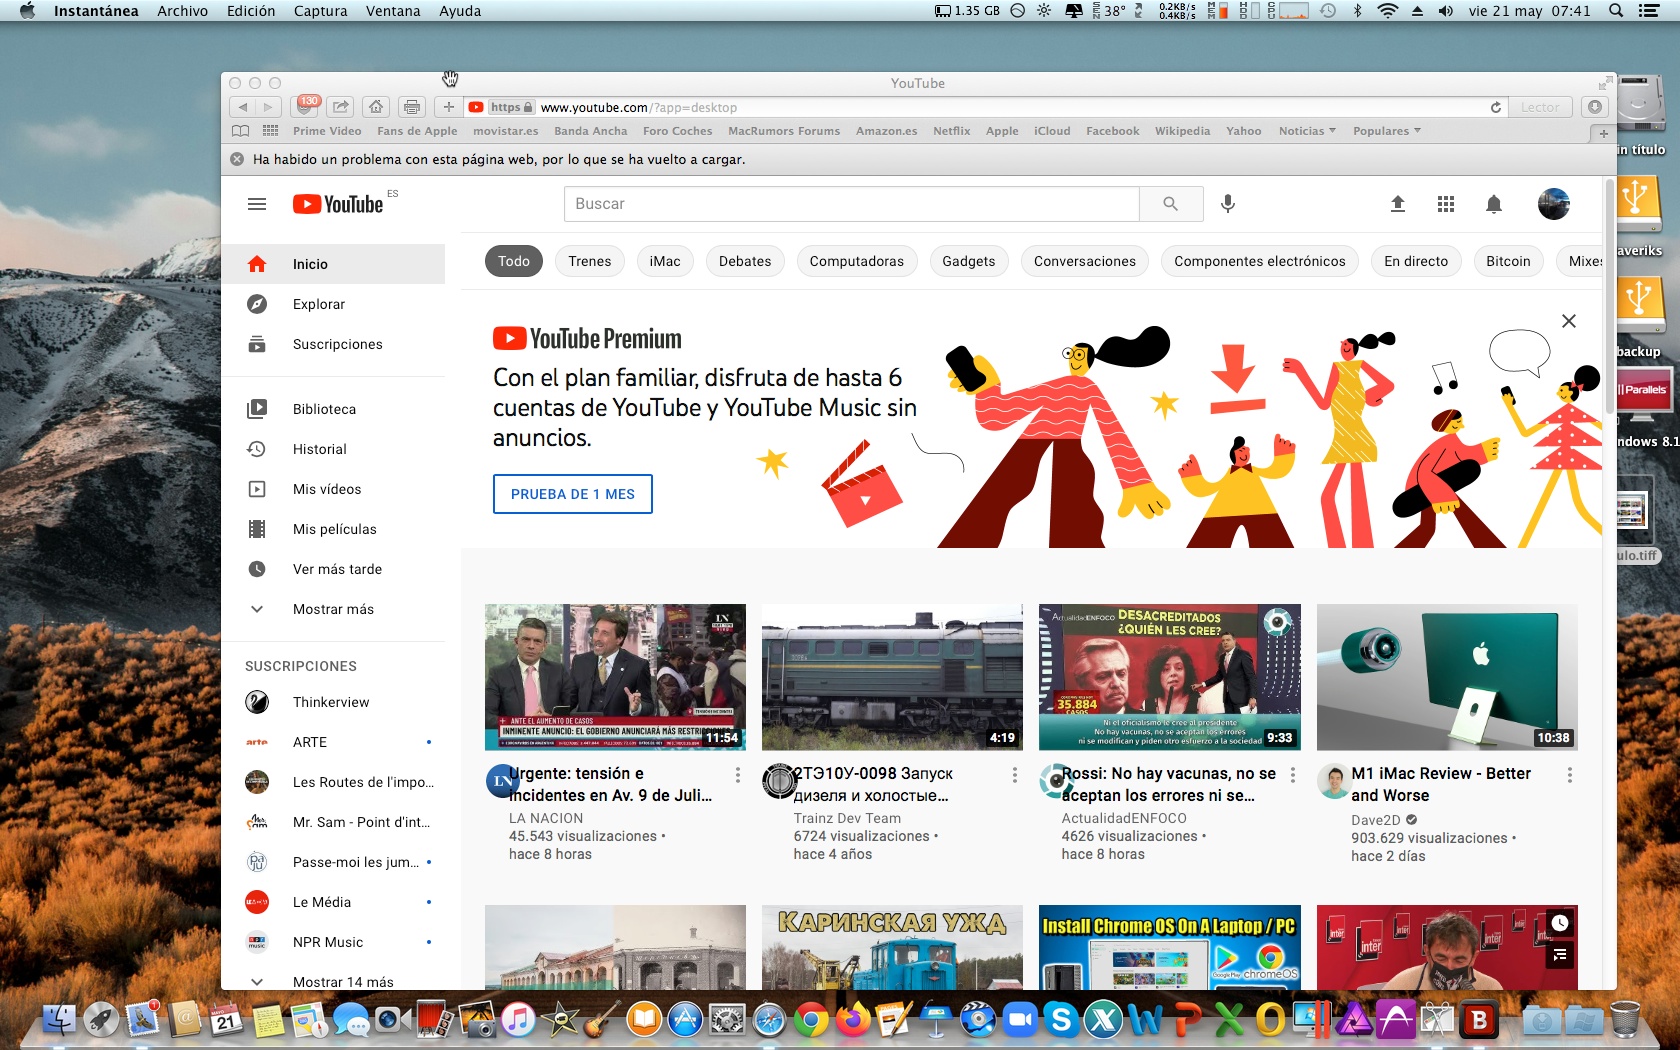
Task: Open the account avatar menu
Action: tap(1554, 204)
